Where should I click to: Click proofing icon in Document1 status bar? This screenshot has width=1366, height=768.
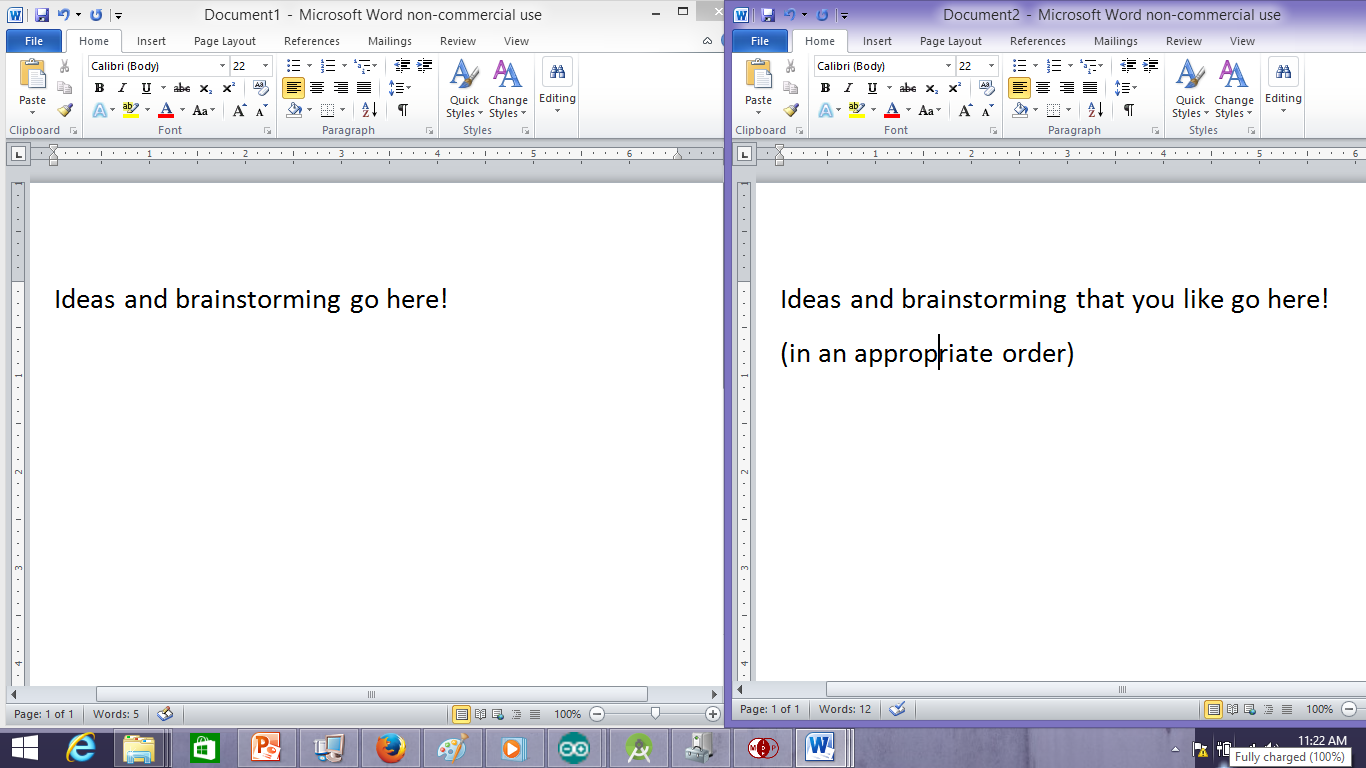pyautogui.click(x=165, y=713)
